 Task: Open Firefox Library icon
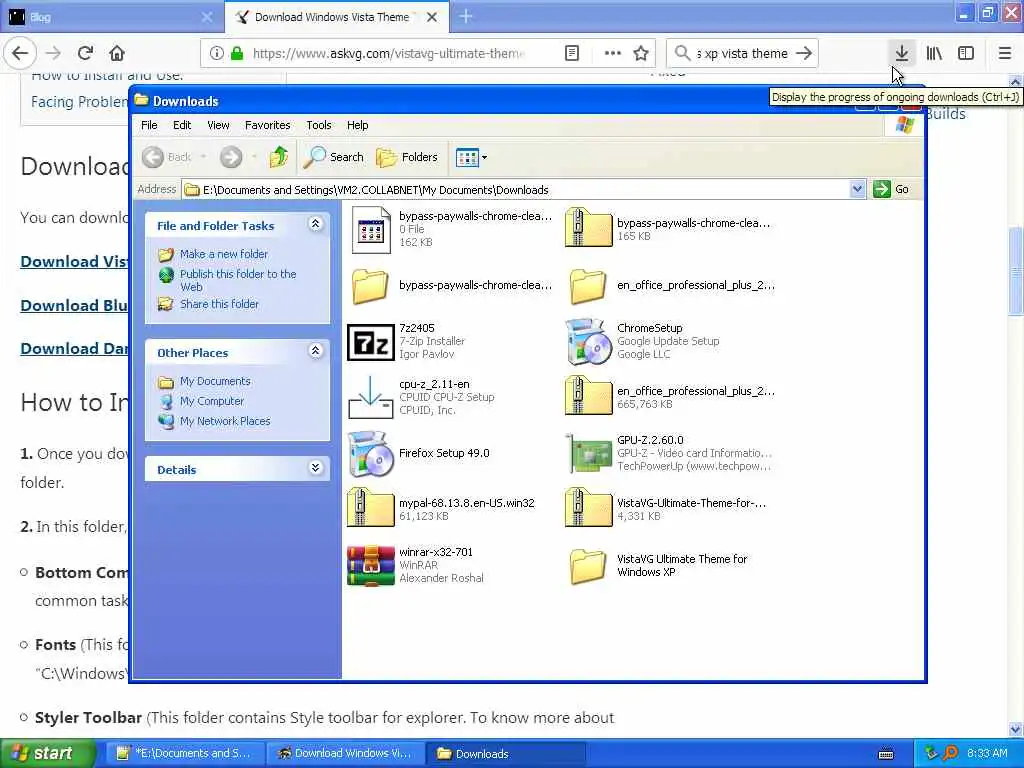pyautogui.click(x=934, y=53)
